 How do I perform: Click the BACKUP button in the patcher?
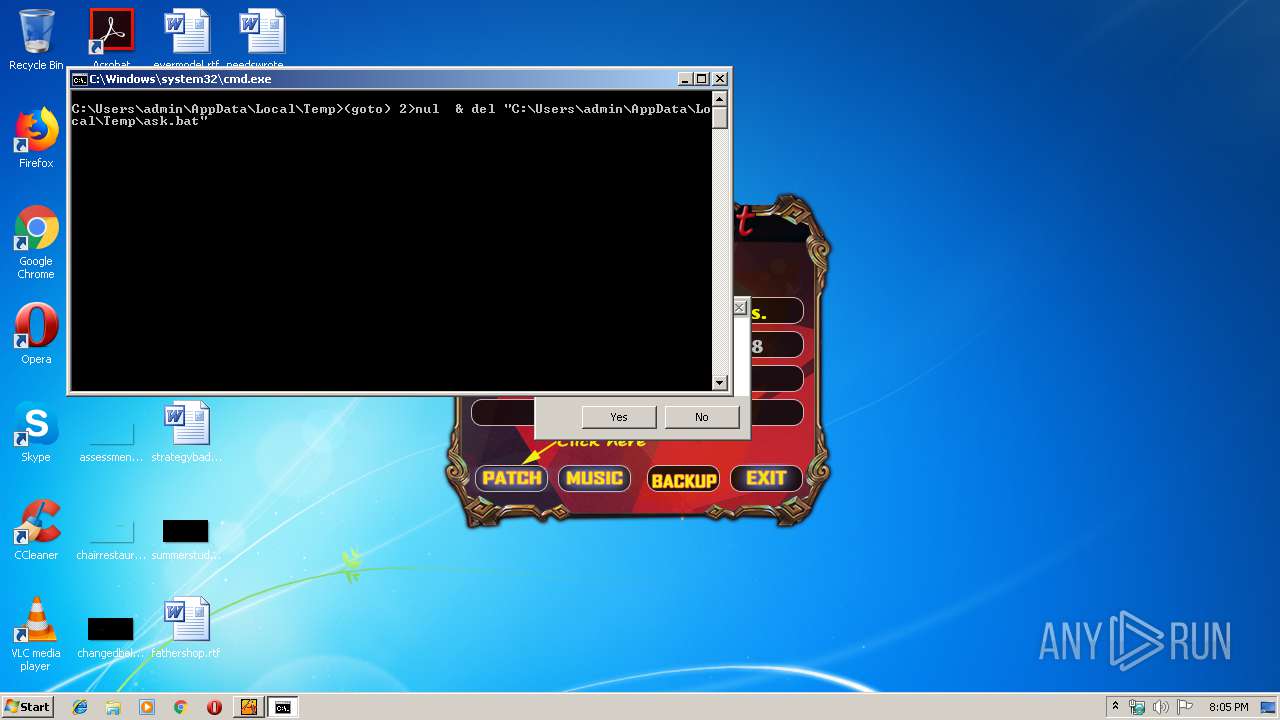[x=683, y=479]
